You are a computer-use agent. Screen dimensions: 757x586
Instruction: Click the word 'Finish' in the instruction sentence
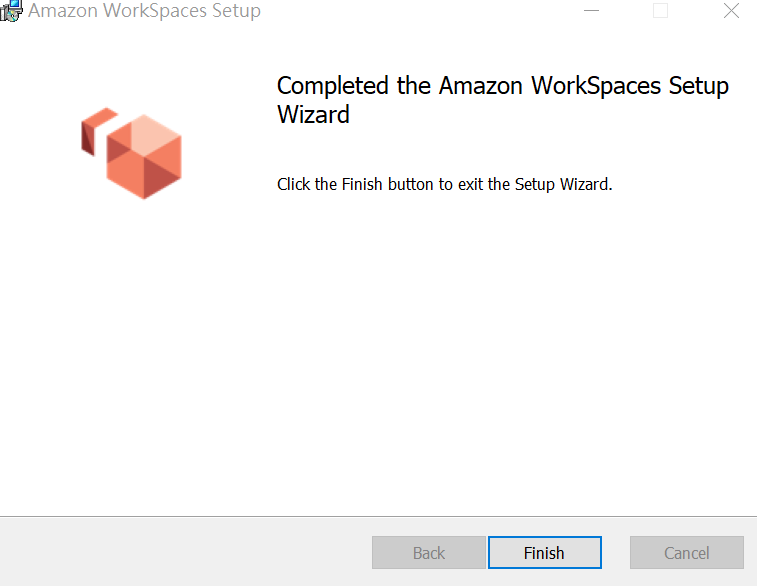point(357,185)
